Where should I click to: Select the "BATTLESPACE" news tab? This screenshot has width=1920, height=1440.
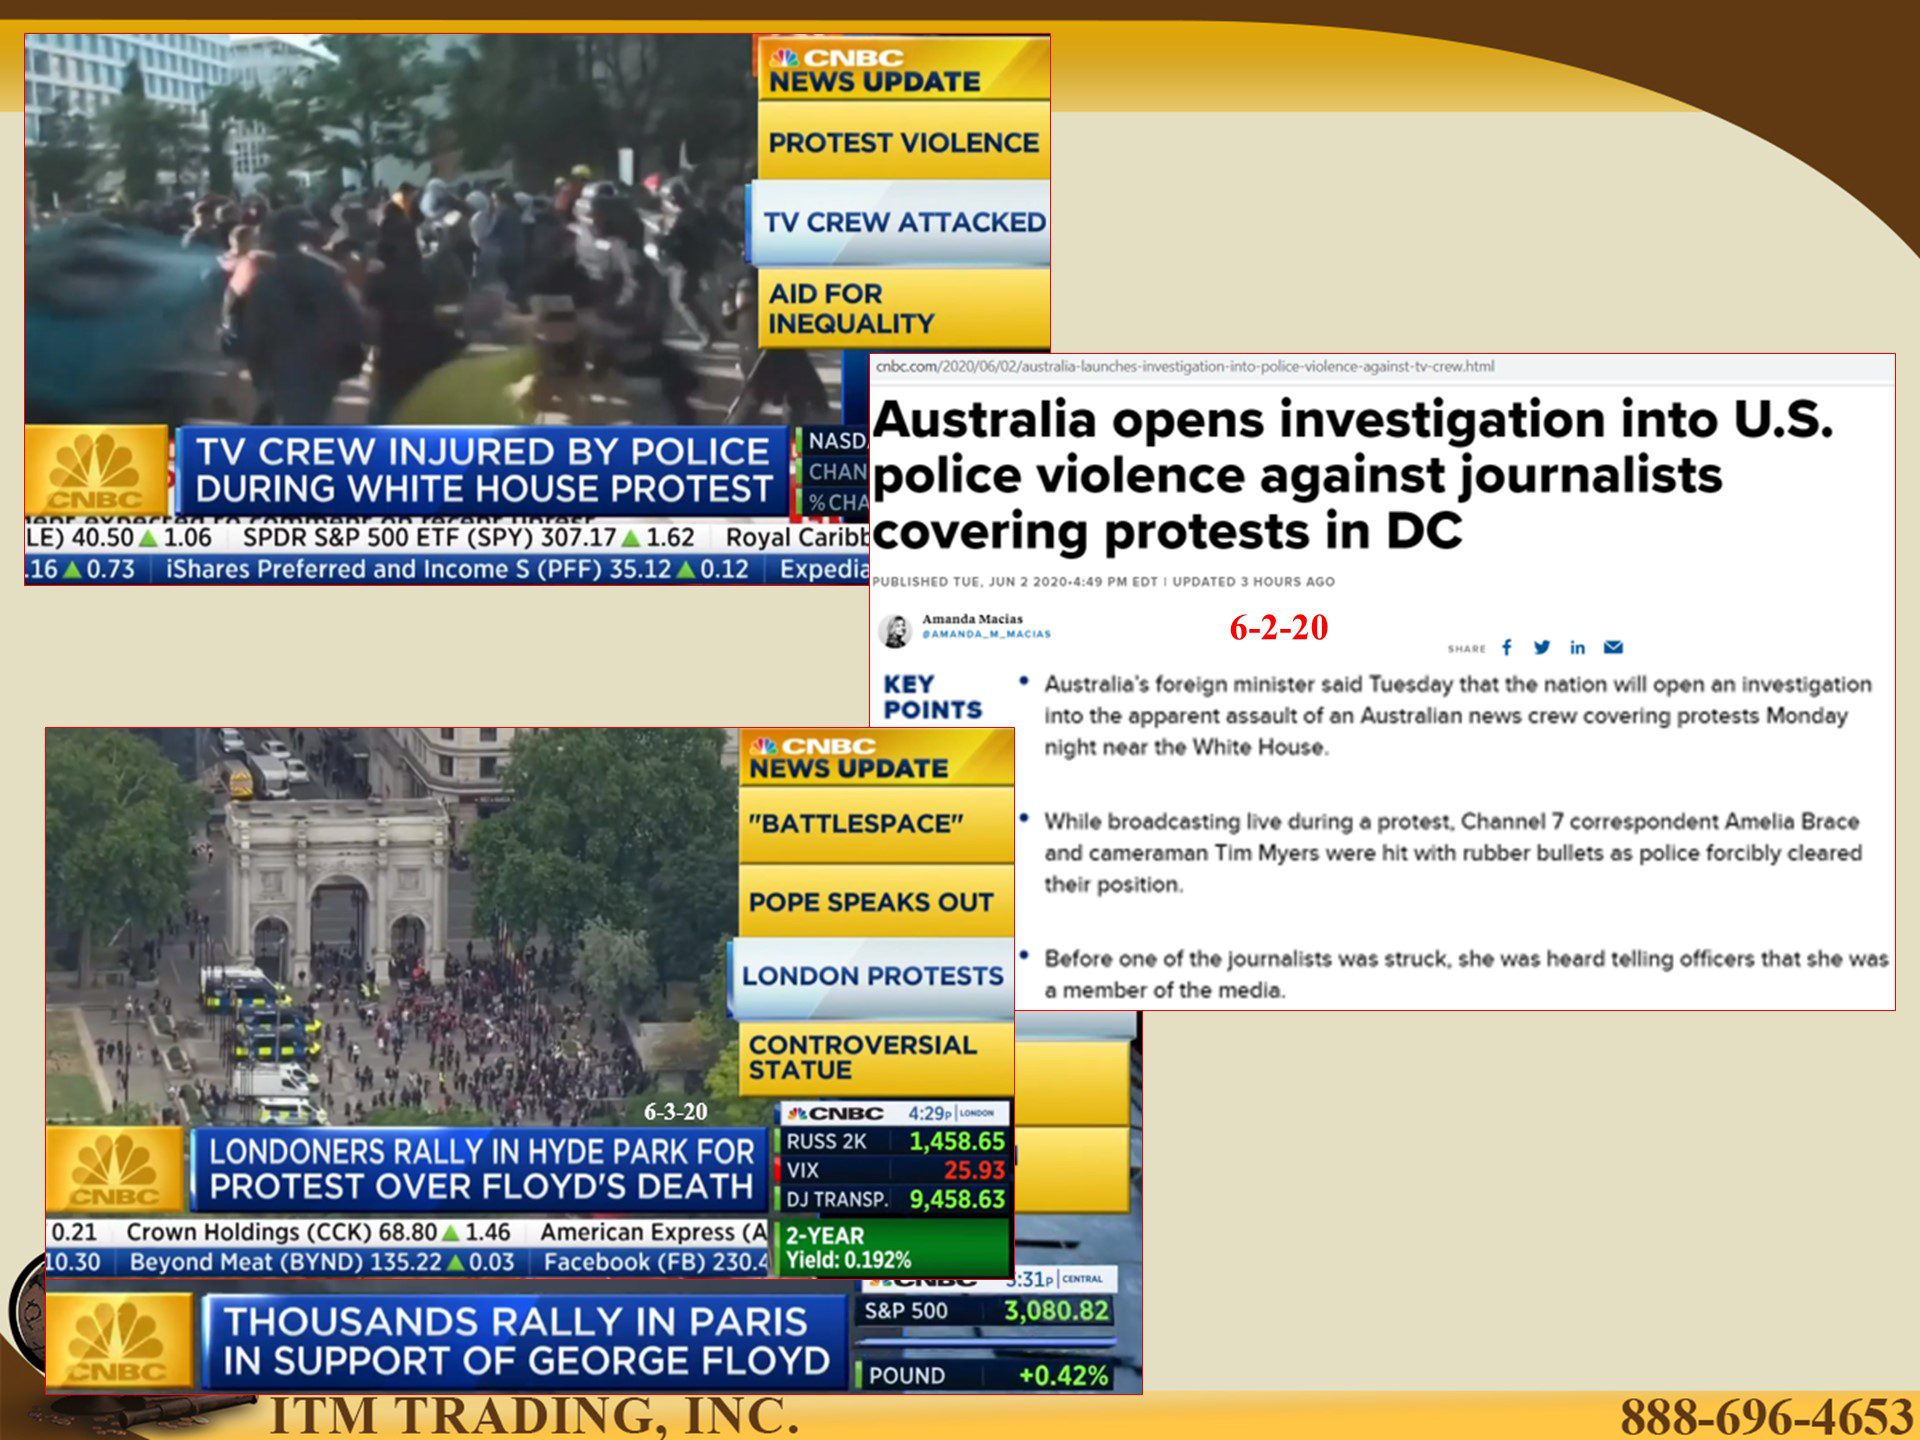(x=876, y=824)
